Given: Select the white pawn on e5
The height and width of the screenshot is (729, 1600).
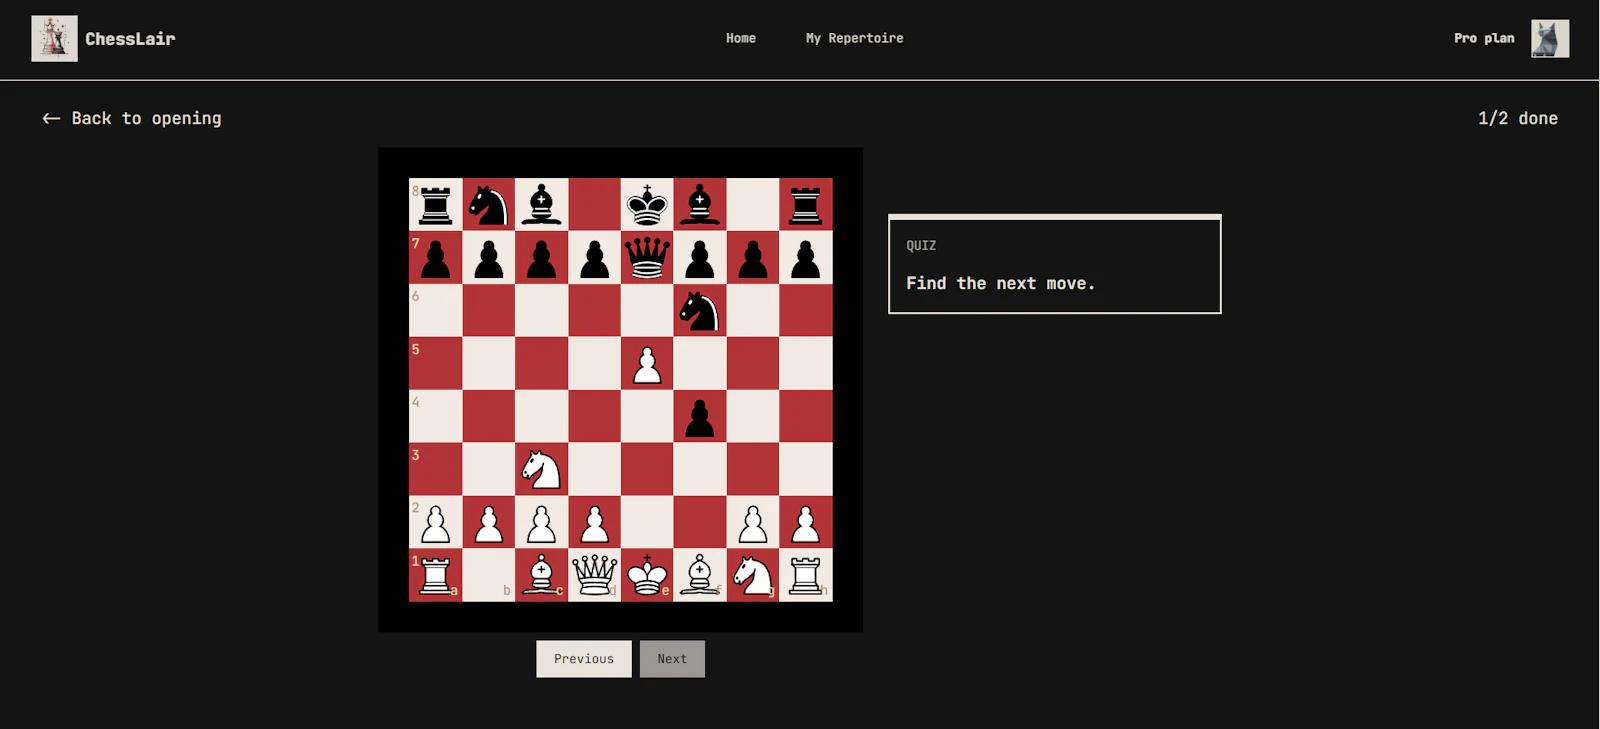Looking at the screenshot, I should [x=647, y=364].
